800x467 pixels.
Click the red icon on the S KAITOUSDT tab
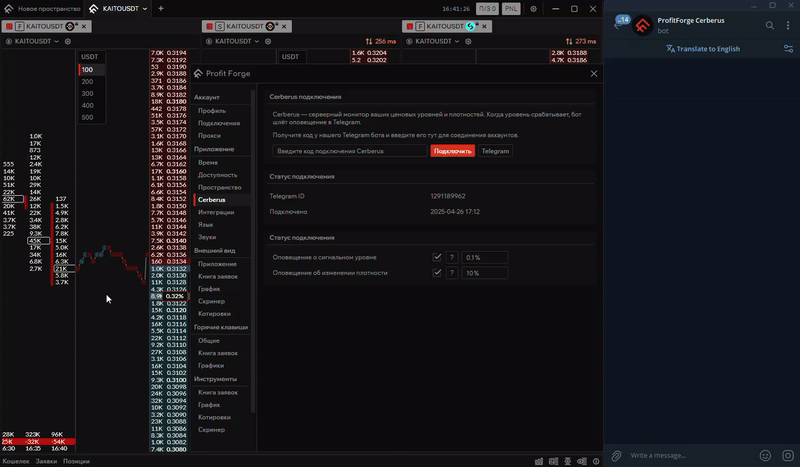pos(210,26)
